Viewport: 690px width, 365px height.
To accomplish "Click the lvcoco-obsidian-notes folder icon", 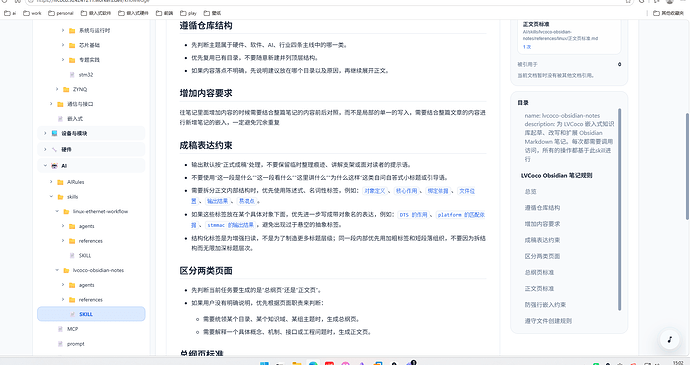I will click(66, 270).
